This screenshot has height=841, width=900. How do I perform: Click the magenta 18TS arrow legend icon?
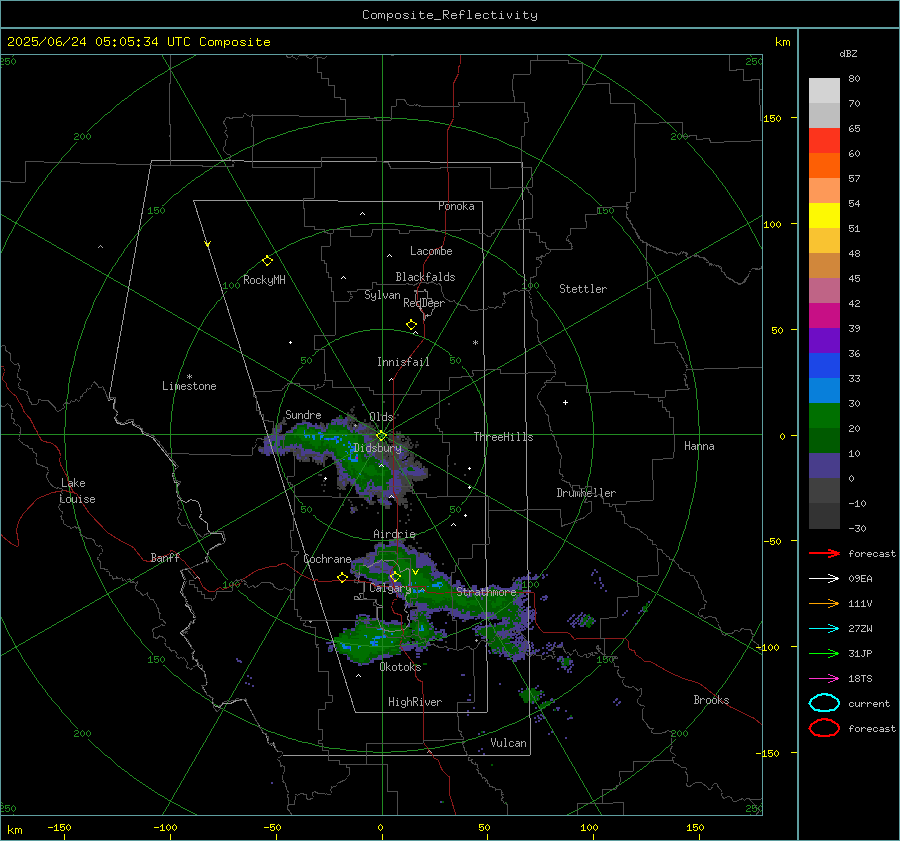point(824,679)
